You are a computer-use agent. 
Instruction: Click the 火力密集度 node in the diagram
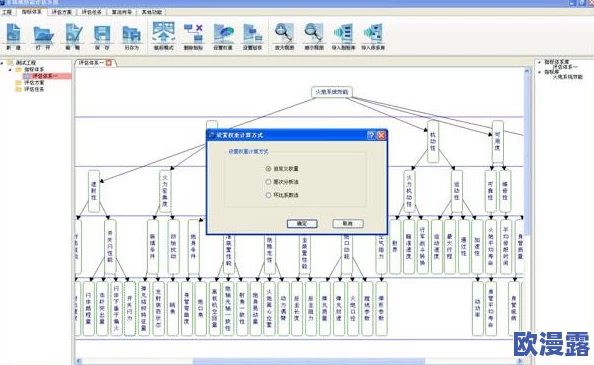tap(165, 191)
